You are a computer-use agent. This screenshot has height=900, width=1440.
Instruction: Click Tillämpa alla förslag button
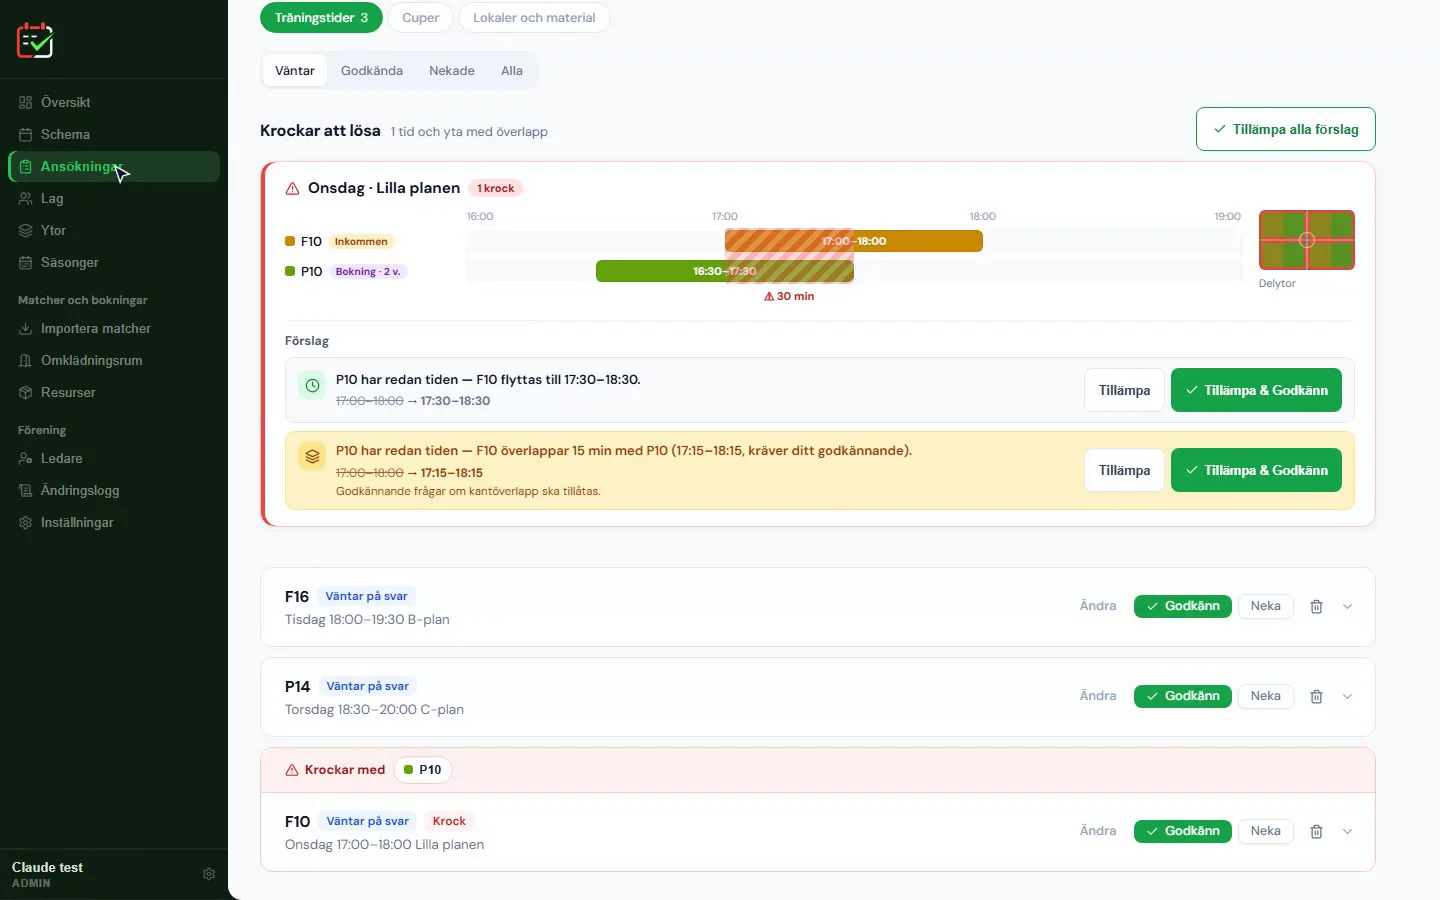(x=1285, y=129)
